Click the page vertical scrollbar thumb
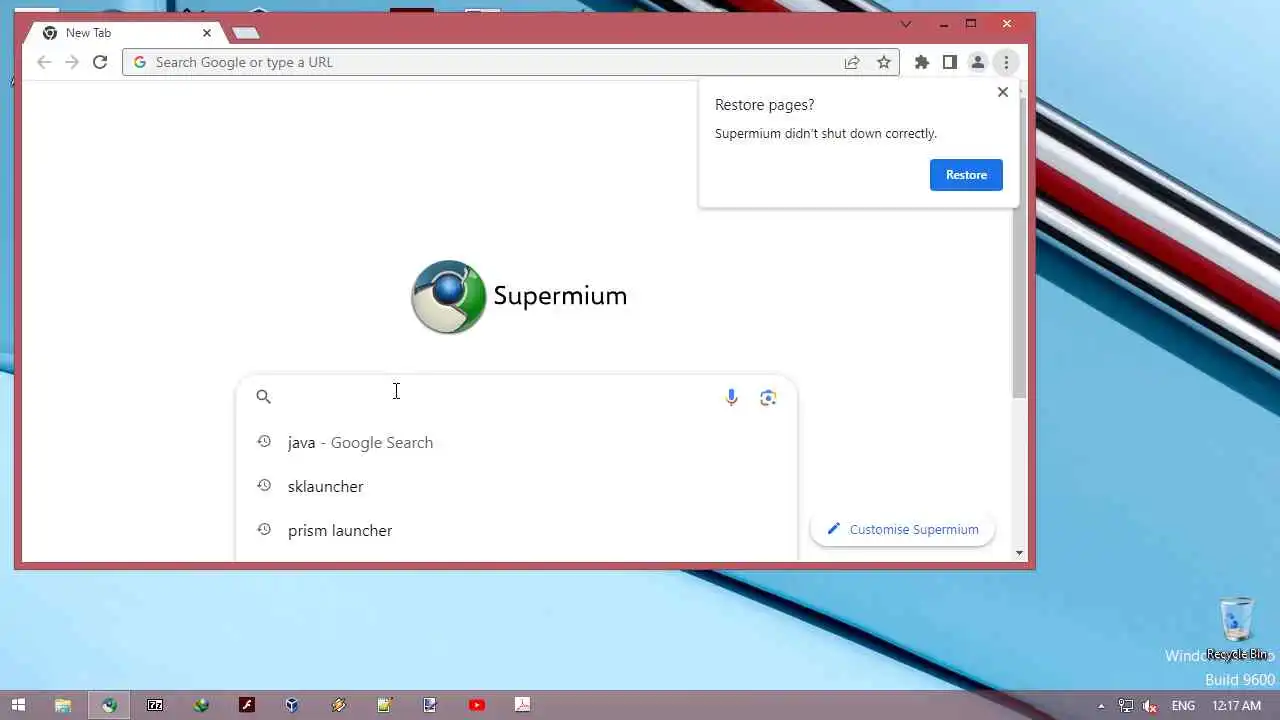Image resolution: width=1280 pixels, height=720 pixels. click(x=1019, y=250)
